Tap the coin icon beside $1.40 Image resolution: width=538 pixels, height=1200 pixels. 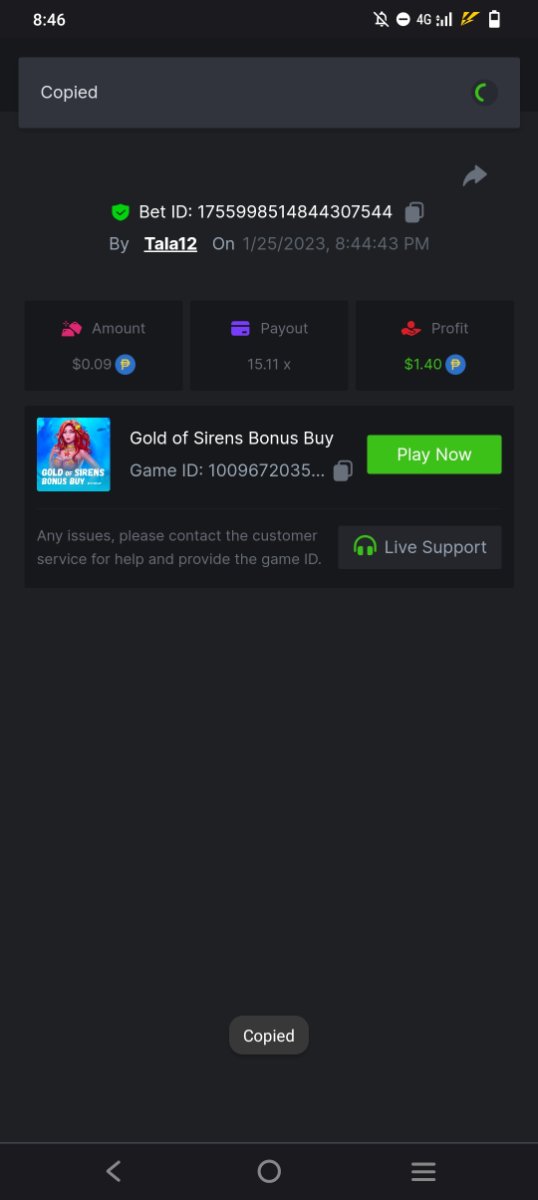pyautogui.click(x=455, y=364)
